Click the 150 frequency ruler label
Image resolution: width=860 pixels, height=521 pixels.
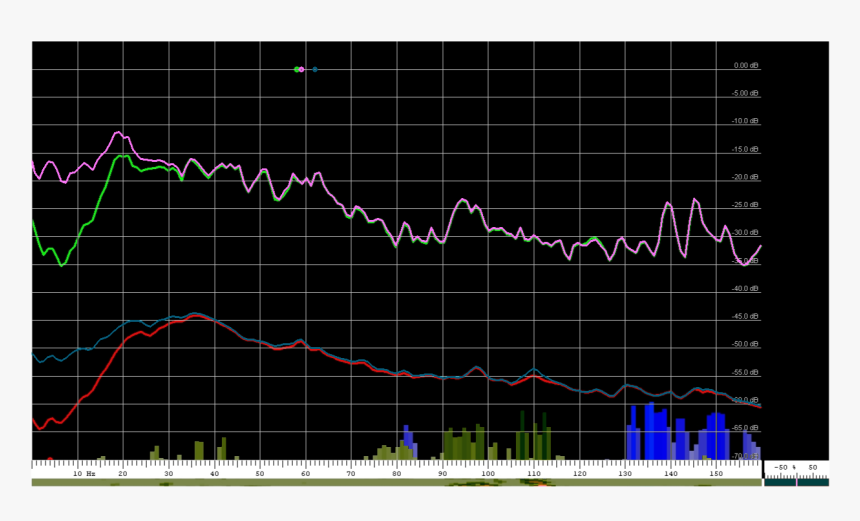(716, 473)
